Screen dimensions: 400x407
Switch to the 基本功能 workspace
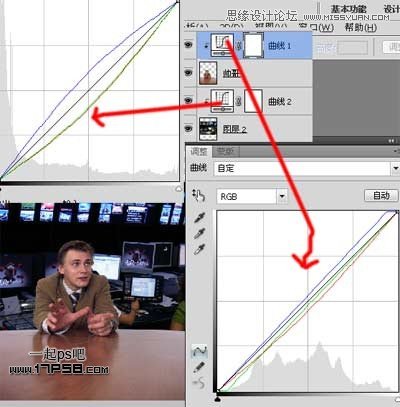click(x=349, y=9)
